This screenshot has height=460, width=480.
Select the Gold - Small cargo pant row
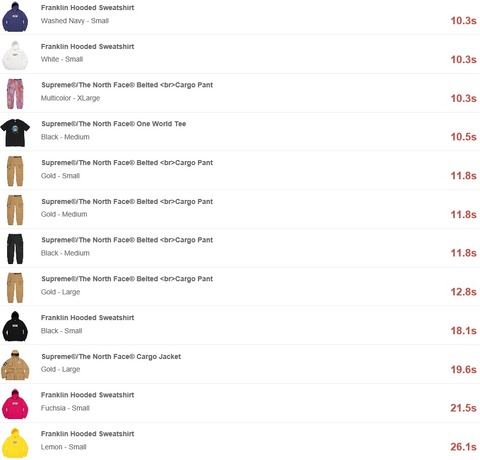(x=240, y=171)
